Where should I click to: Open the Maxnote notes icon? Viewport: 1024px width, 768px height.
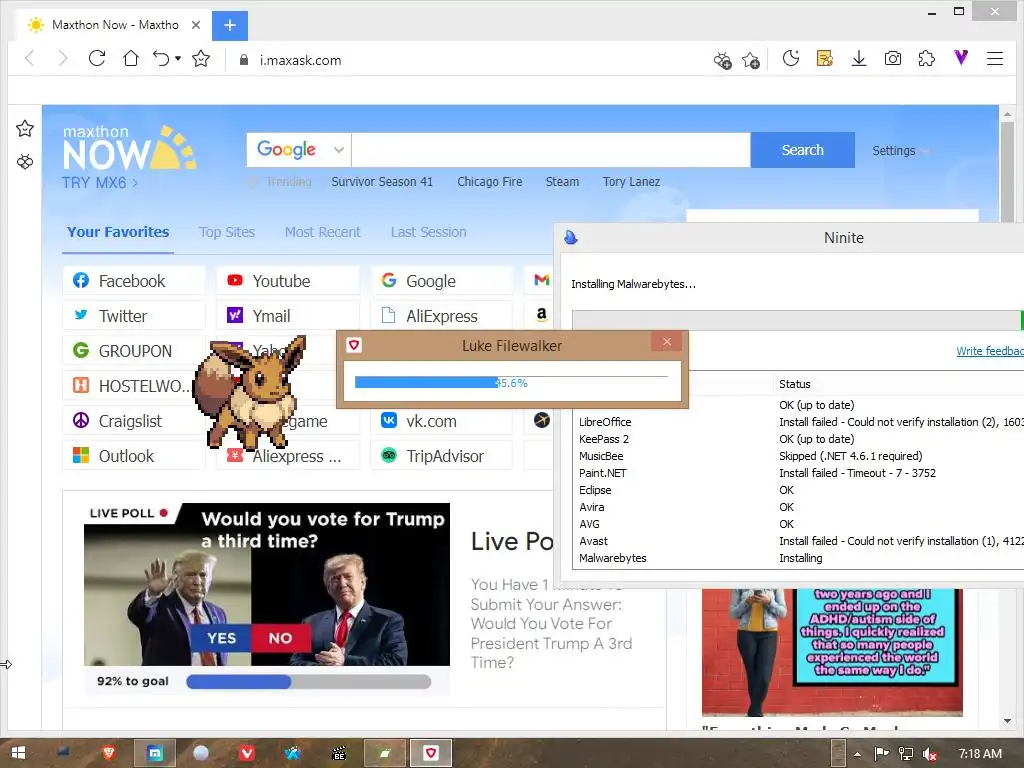825,59
